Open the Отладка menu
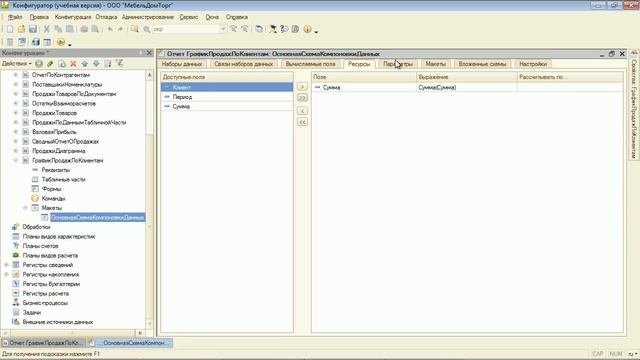This screenshot has height=360, width=640. point(106,17)
